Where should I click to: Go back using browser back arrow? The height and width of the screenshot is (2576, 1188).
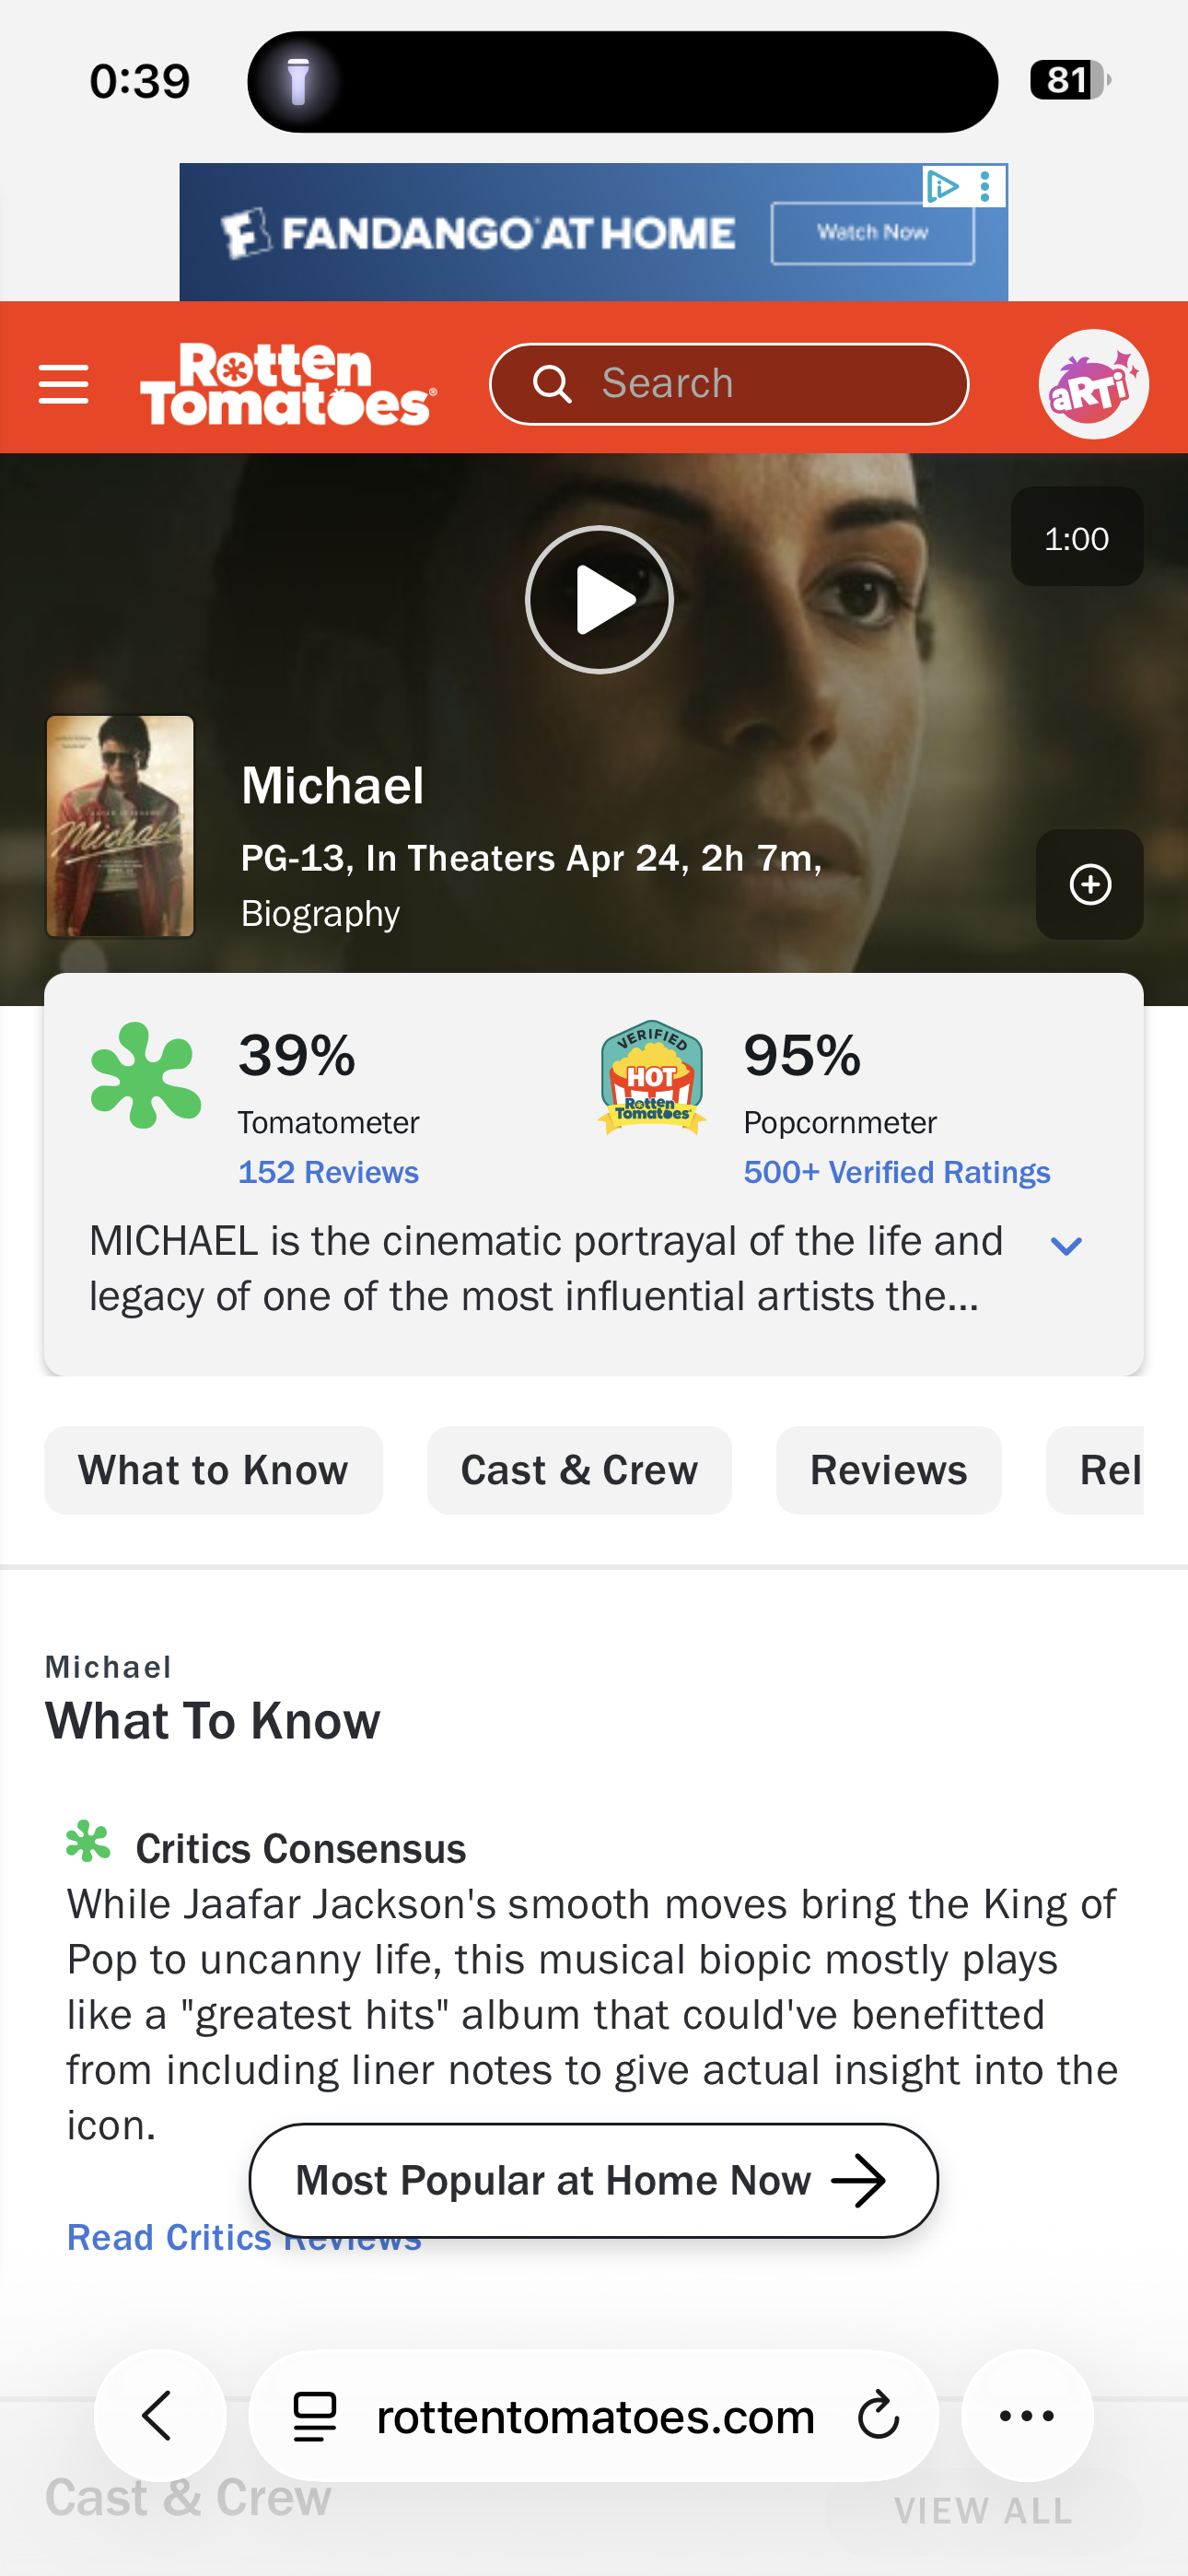pyautogui.click(x=159, y=2416)
